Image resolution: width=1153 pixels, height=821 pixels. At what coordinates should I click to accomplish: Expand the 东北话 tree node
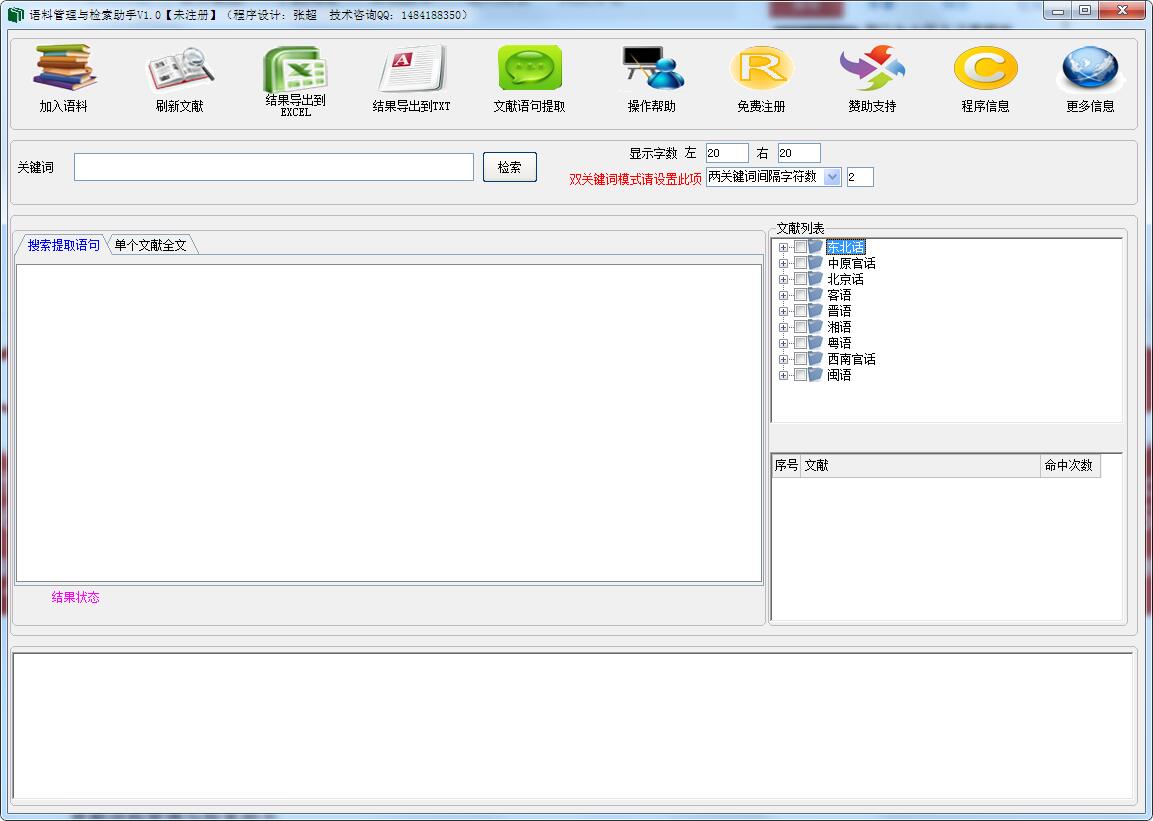click(x=783, y=248)
